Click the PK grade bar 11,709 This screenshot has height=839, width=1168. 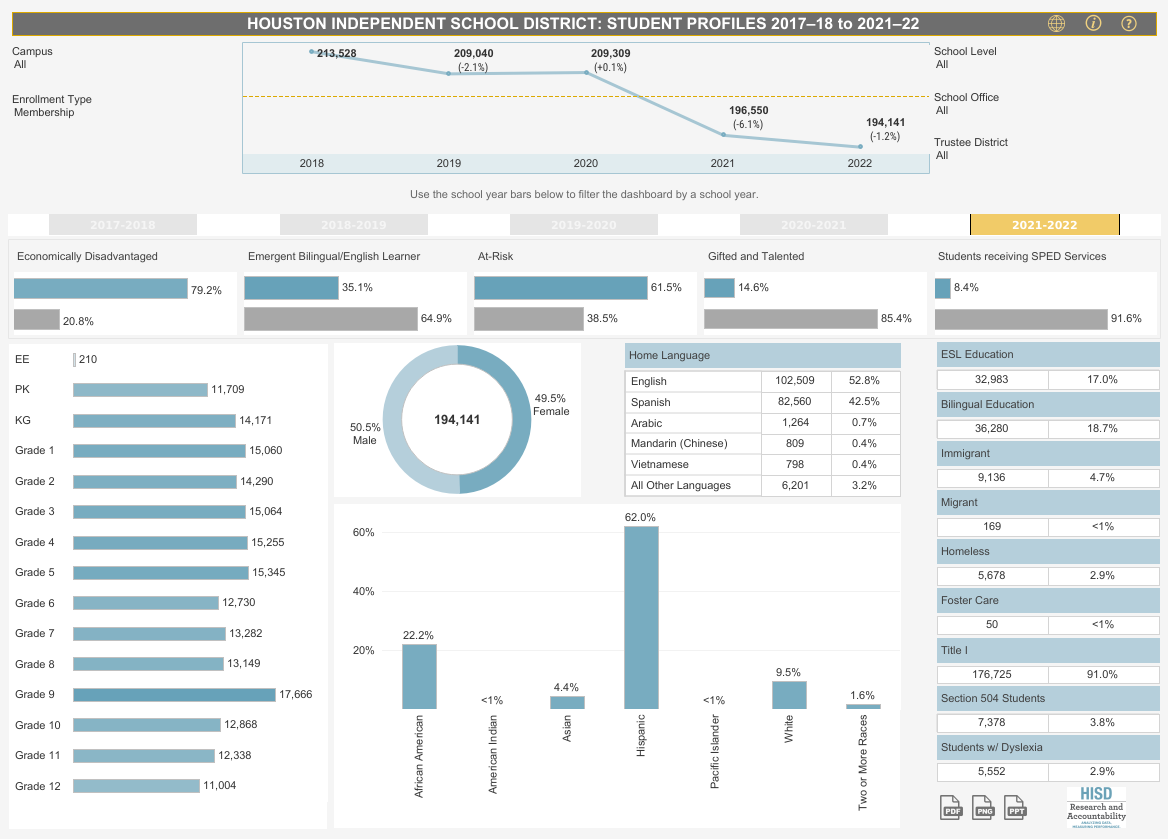[140, 390]
